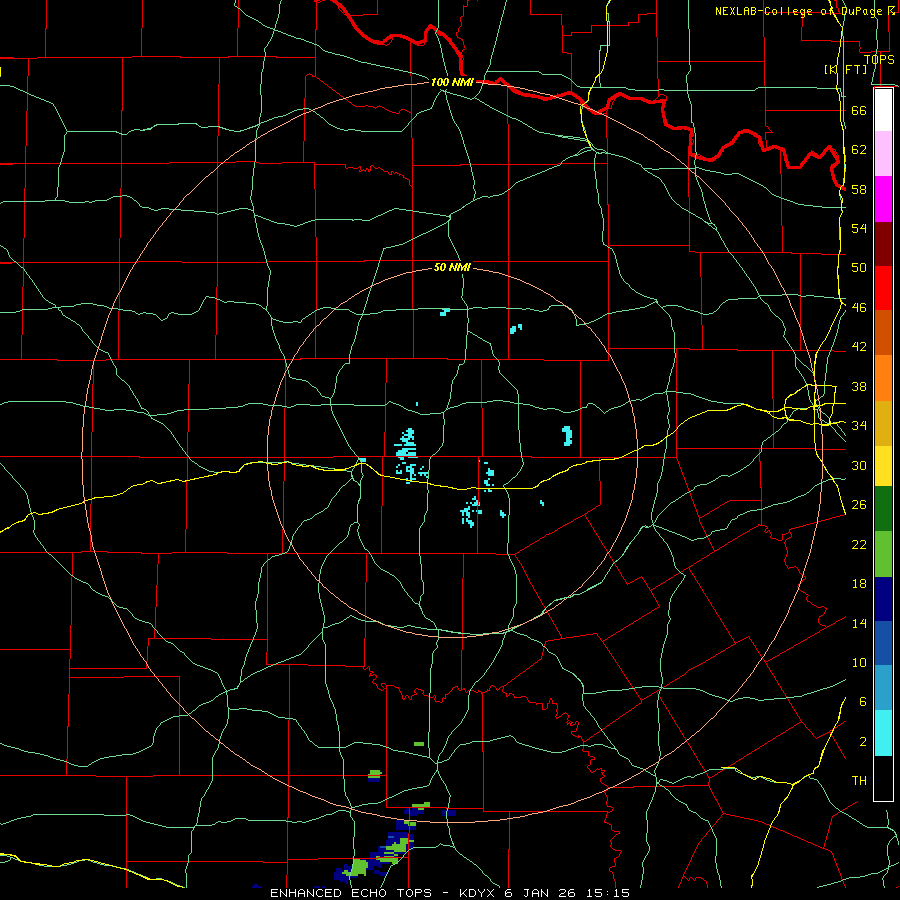Click the light green echo near the bottom edge

(359, 866)
